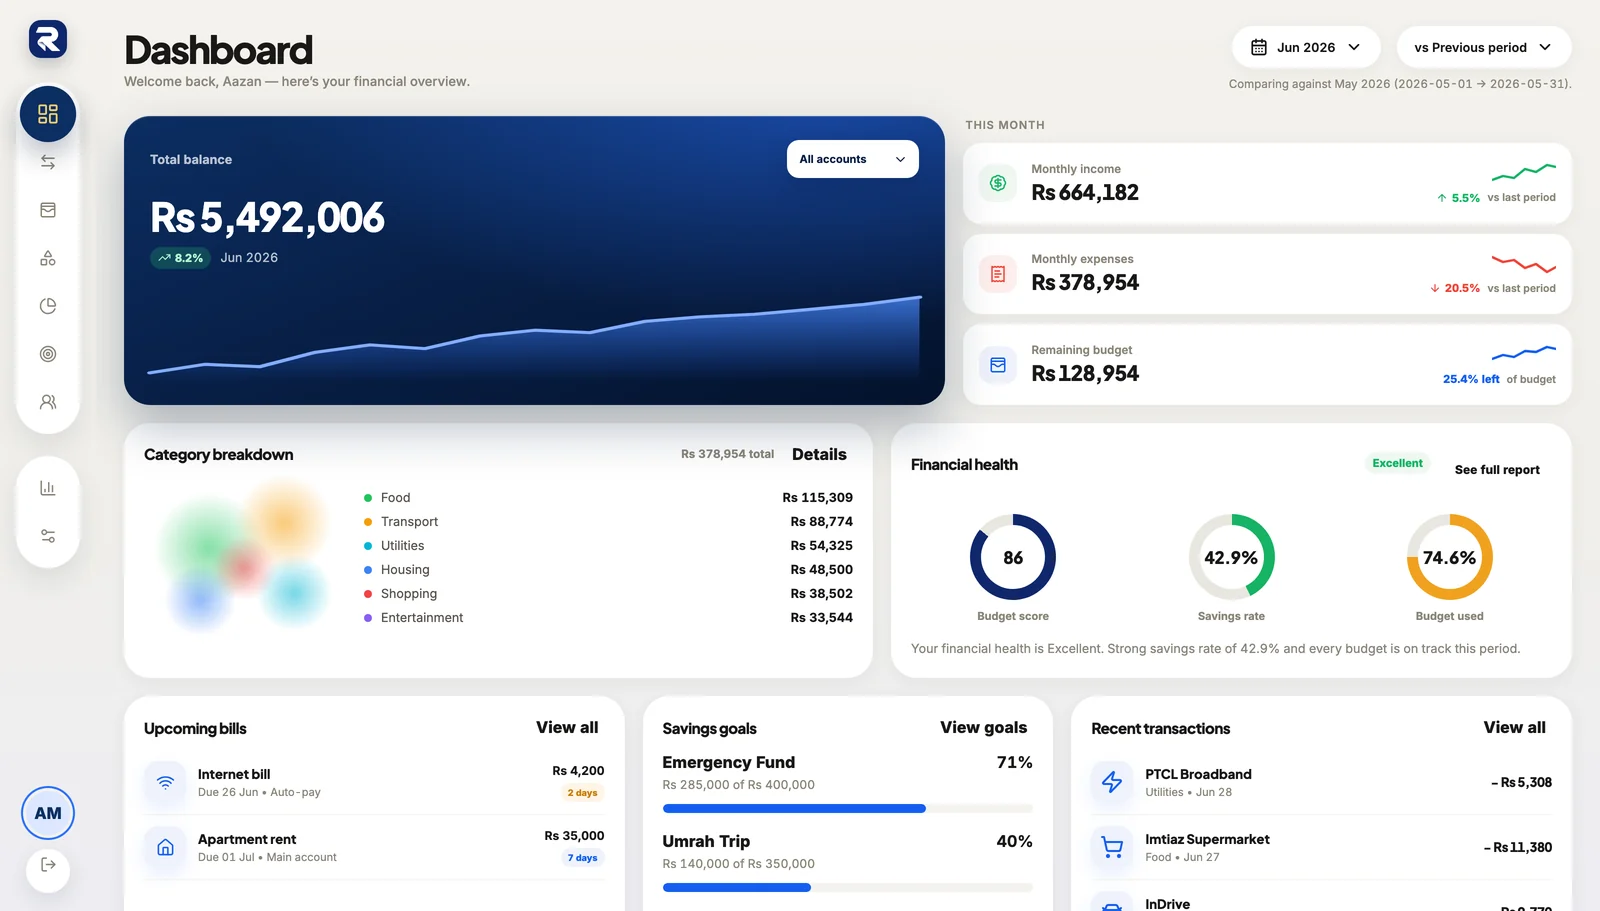Click the Apartment rent home icon

[x=166, y=847]
